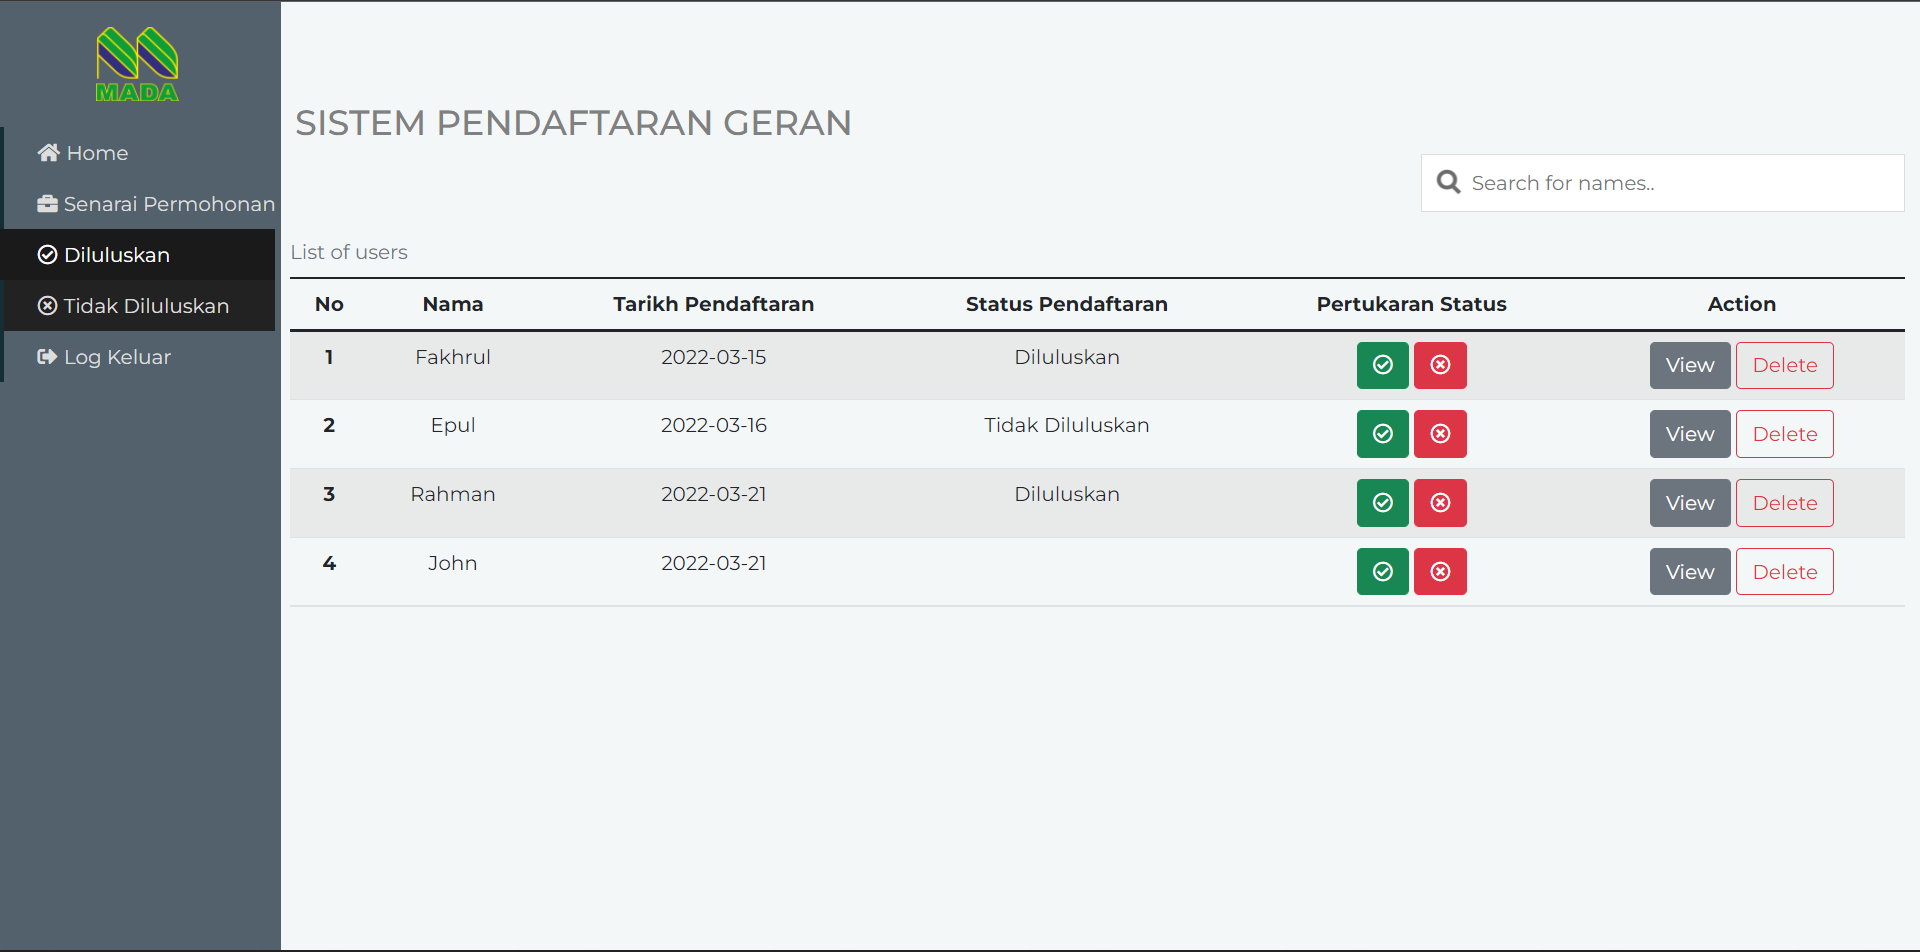The image size is (1920, 952).
Task: Click the MADA logo
Action: 138,63
